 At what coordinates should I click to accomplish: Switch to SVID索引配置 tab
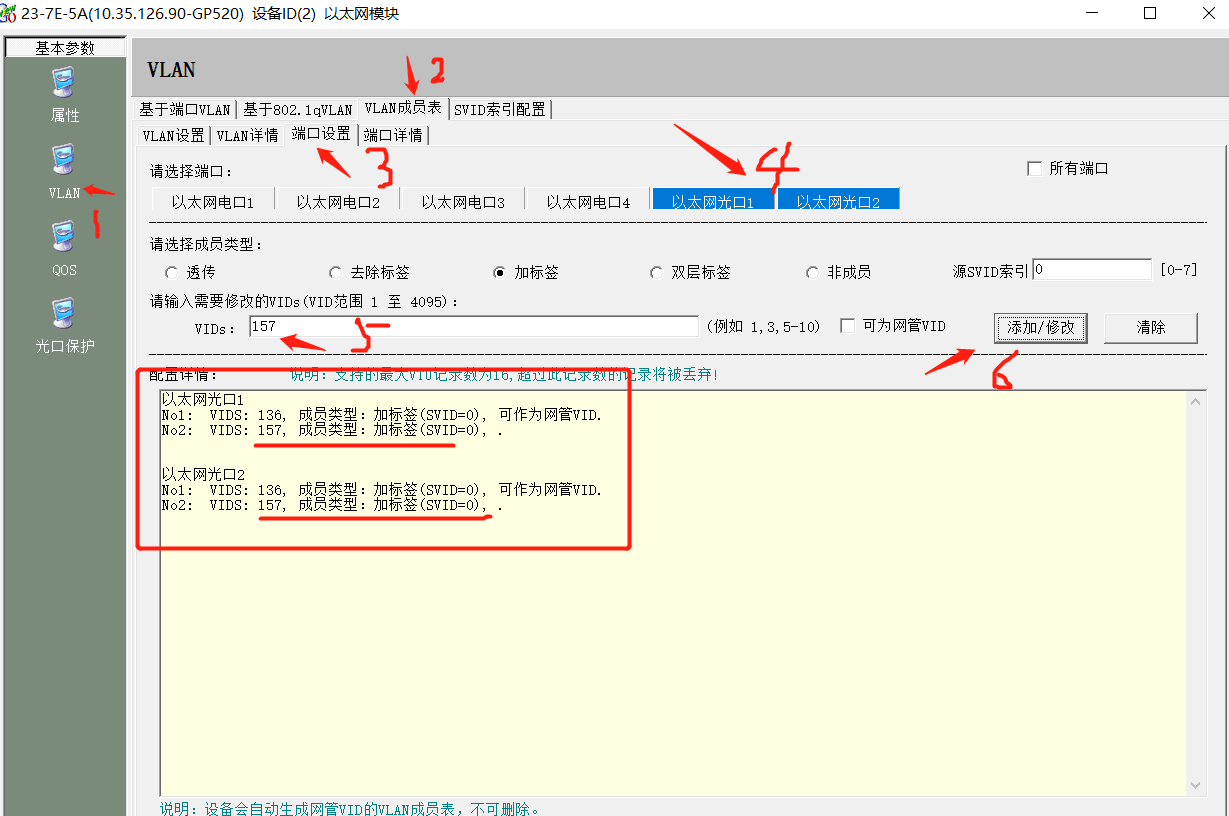(x=500, y=109)
